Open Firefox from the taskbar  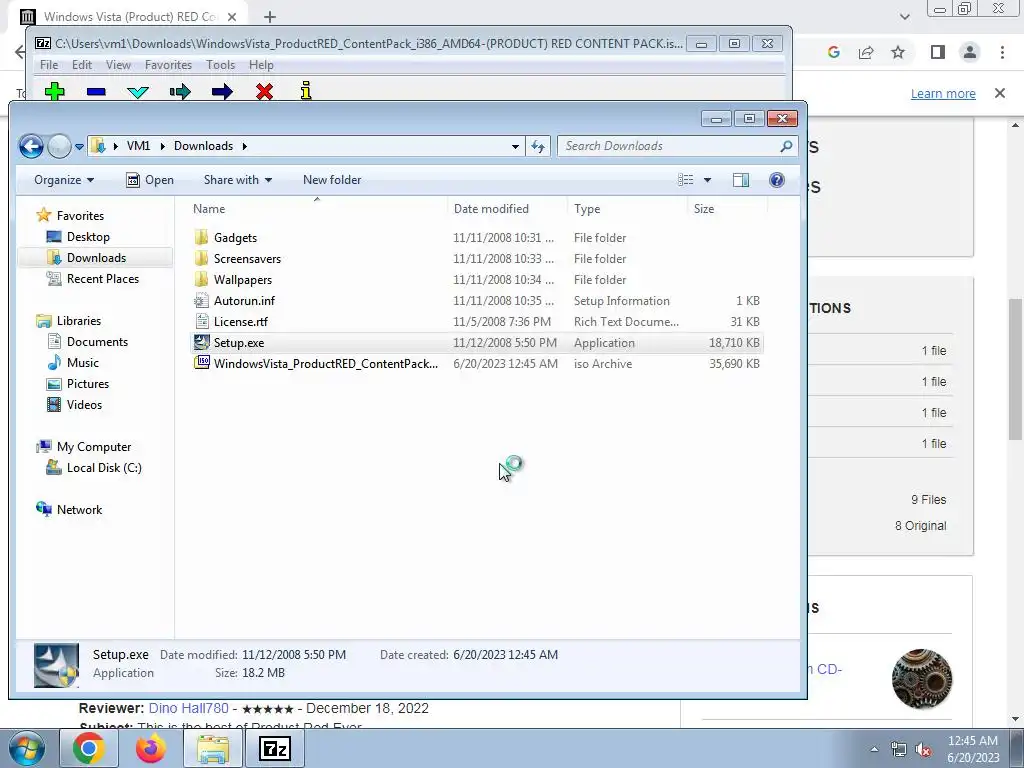[150, 748]
